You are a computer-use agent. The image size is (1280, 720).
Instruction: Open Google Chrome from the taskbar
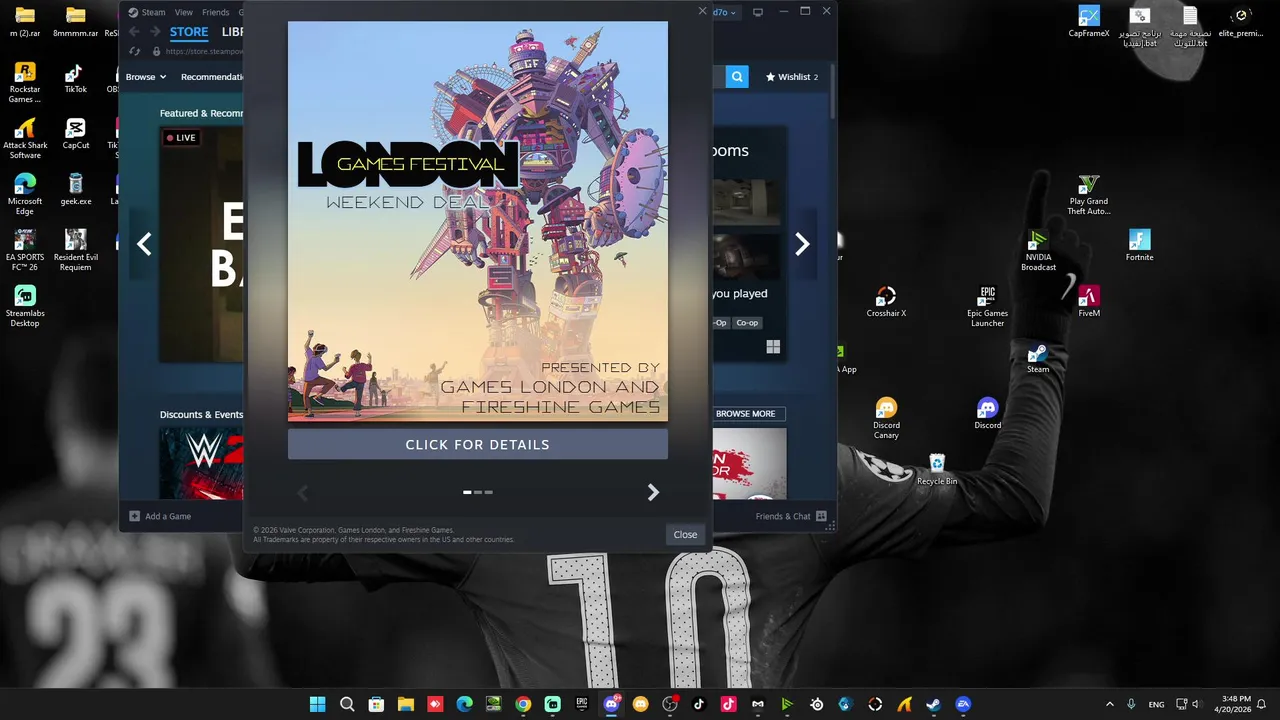point(523,704)
